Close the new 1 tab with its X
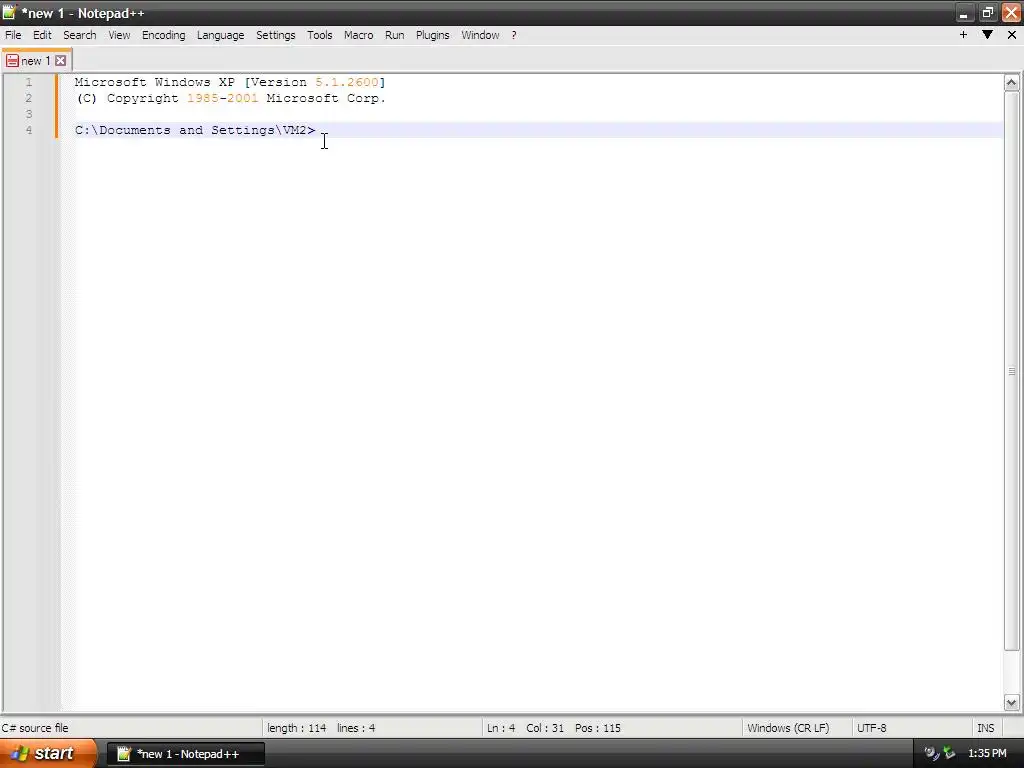Viewport: 1024px width, 768px height. click(x=60, y=61)
